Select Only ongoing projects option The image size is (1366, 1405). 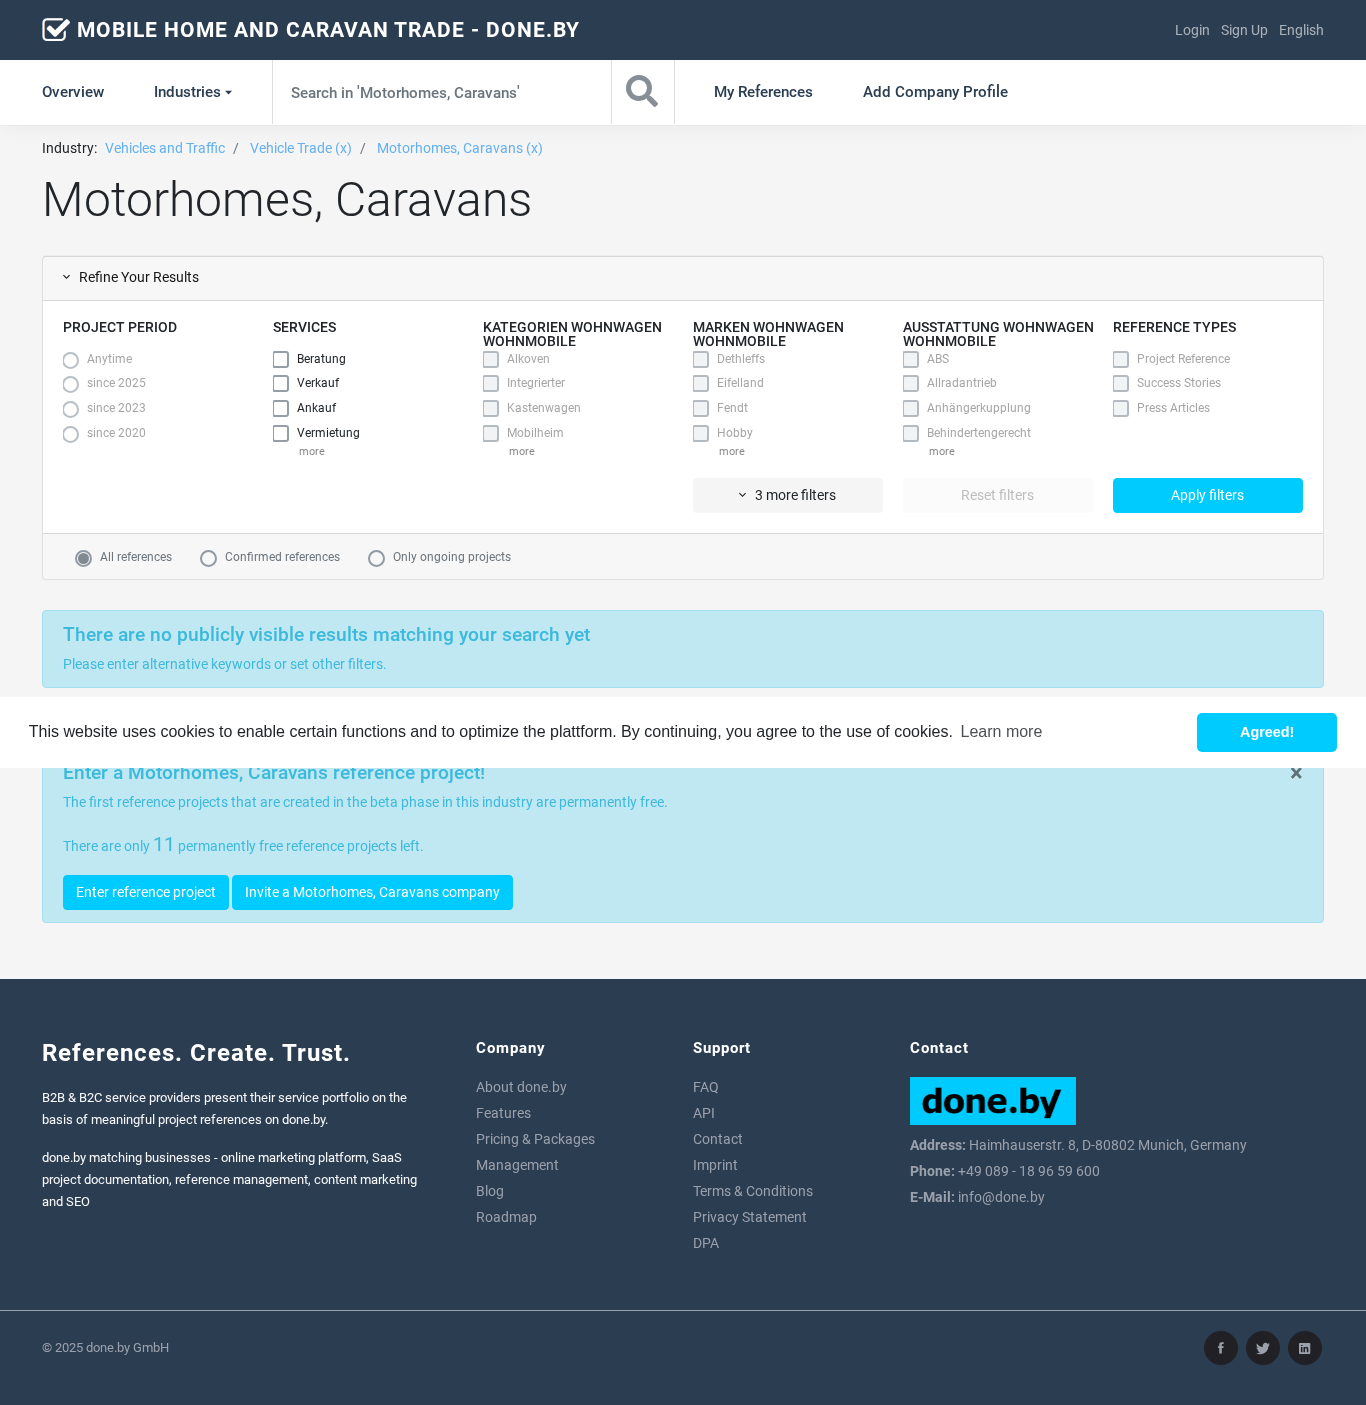pos(376,558)
